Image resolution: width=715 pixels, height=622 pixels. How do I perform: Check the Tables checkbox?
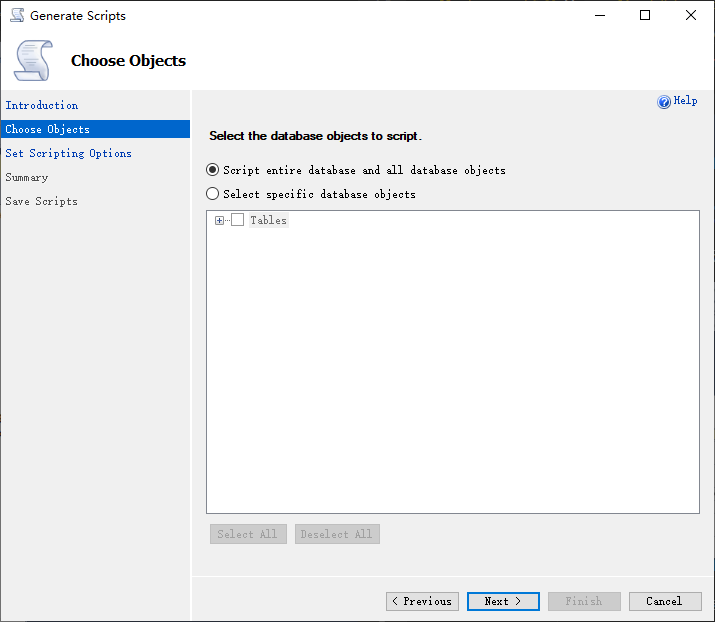tap(238, 220)
